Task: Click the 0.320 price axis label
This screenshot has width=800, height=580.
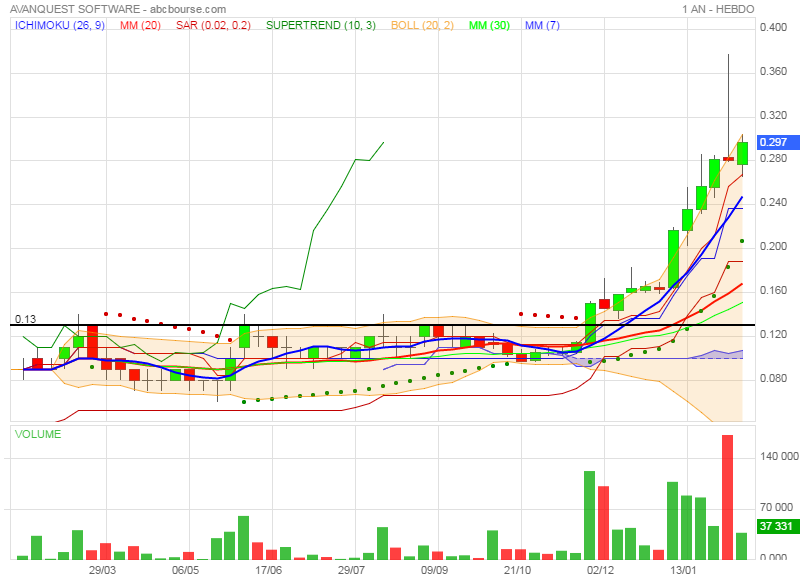Action: tap(773, 115)
